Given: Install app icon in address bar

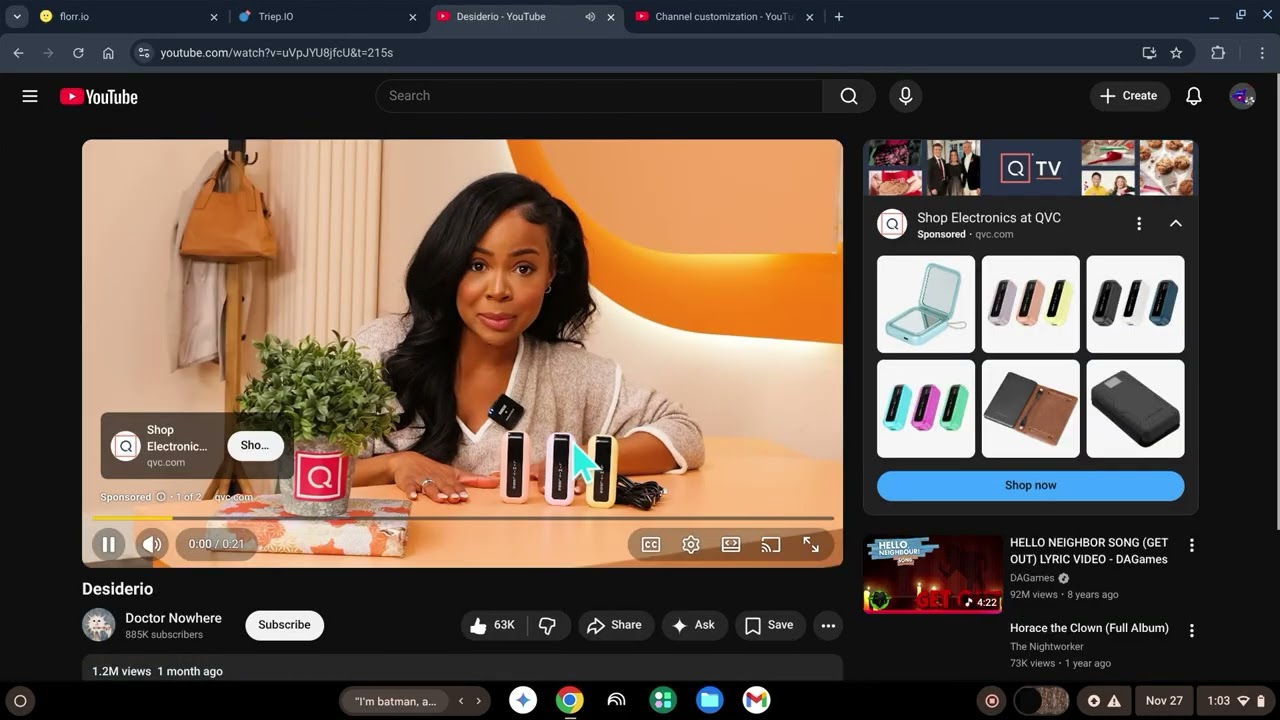Looking at the screenshot, I should click(1149, 53).
